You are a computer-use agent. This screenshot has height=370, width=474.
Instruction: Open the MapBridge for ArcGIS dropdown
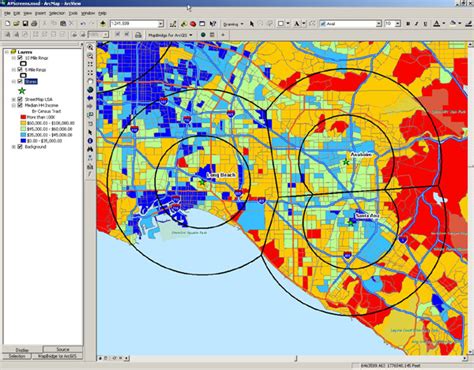click(170, 35)
